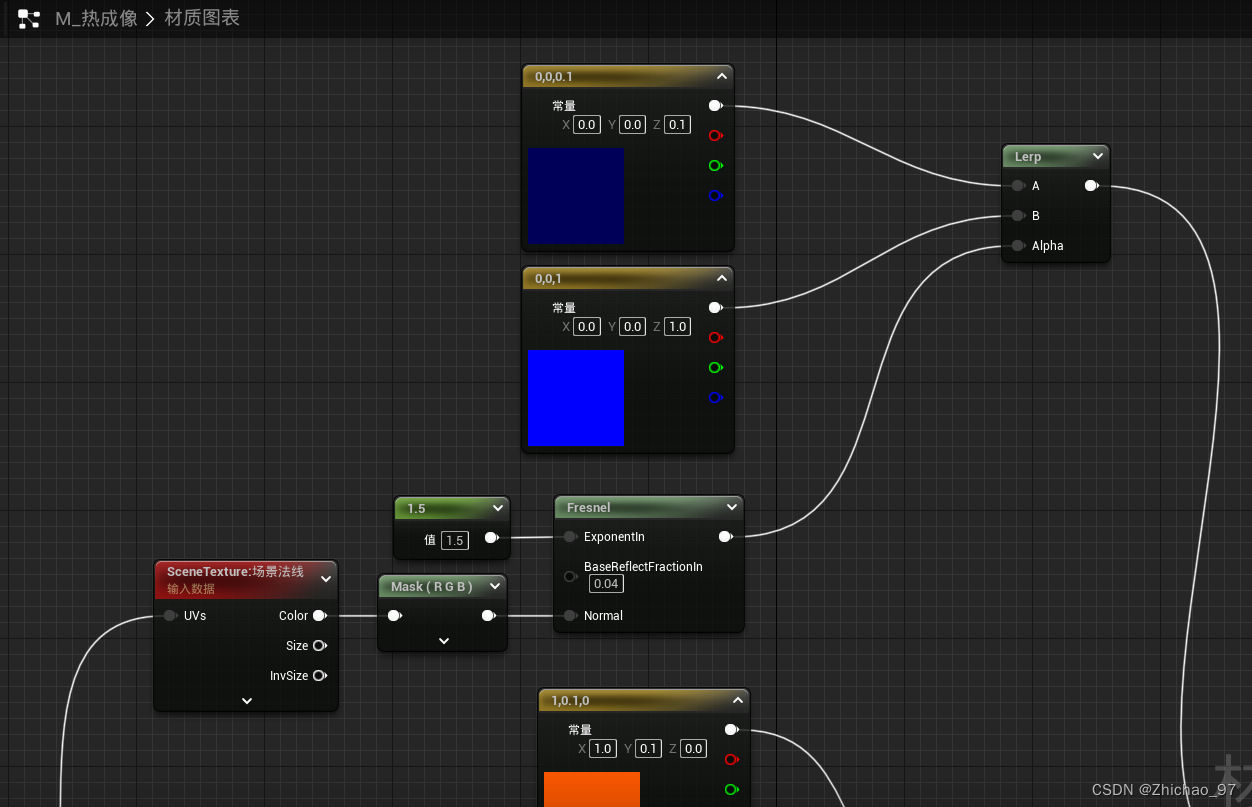Screen dimensions: 1252x807
Task: Collapse the 1,0.1,0 constant node
Action: 738,700
